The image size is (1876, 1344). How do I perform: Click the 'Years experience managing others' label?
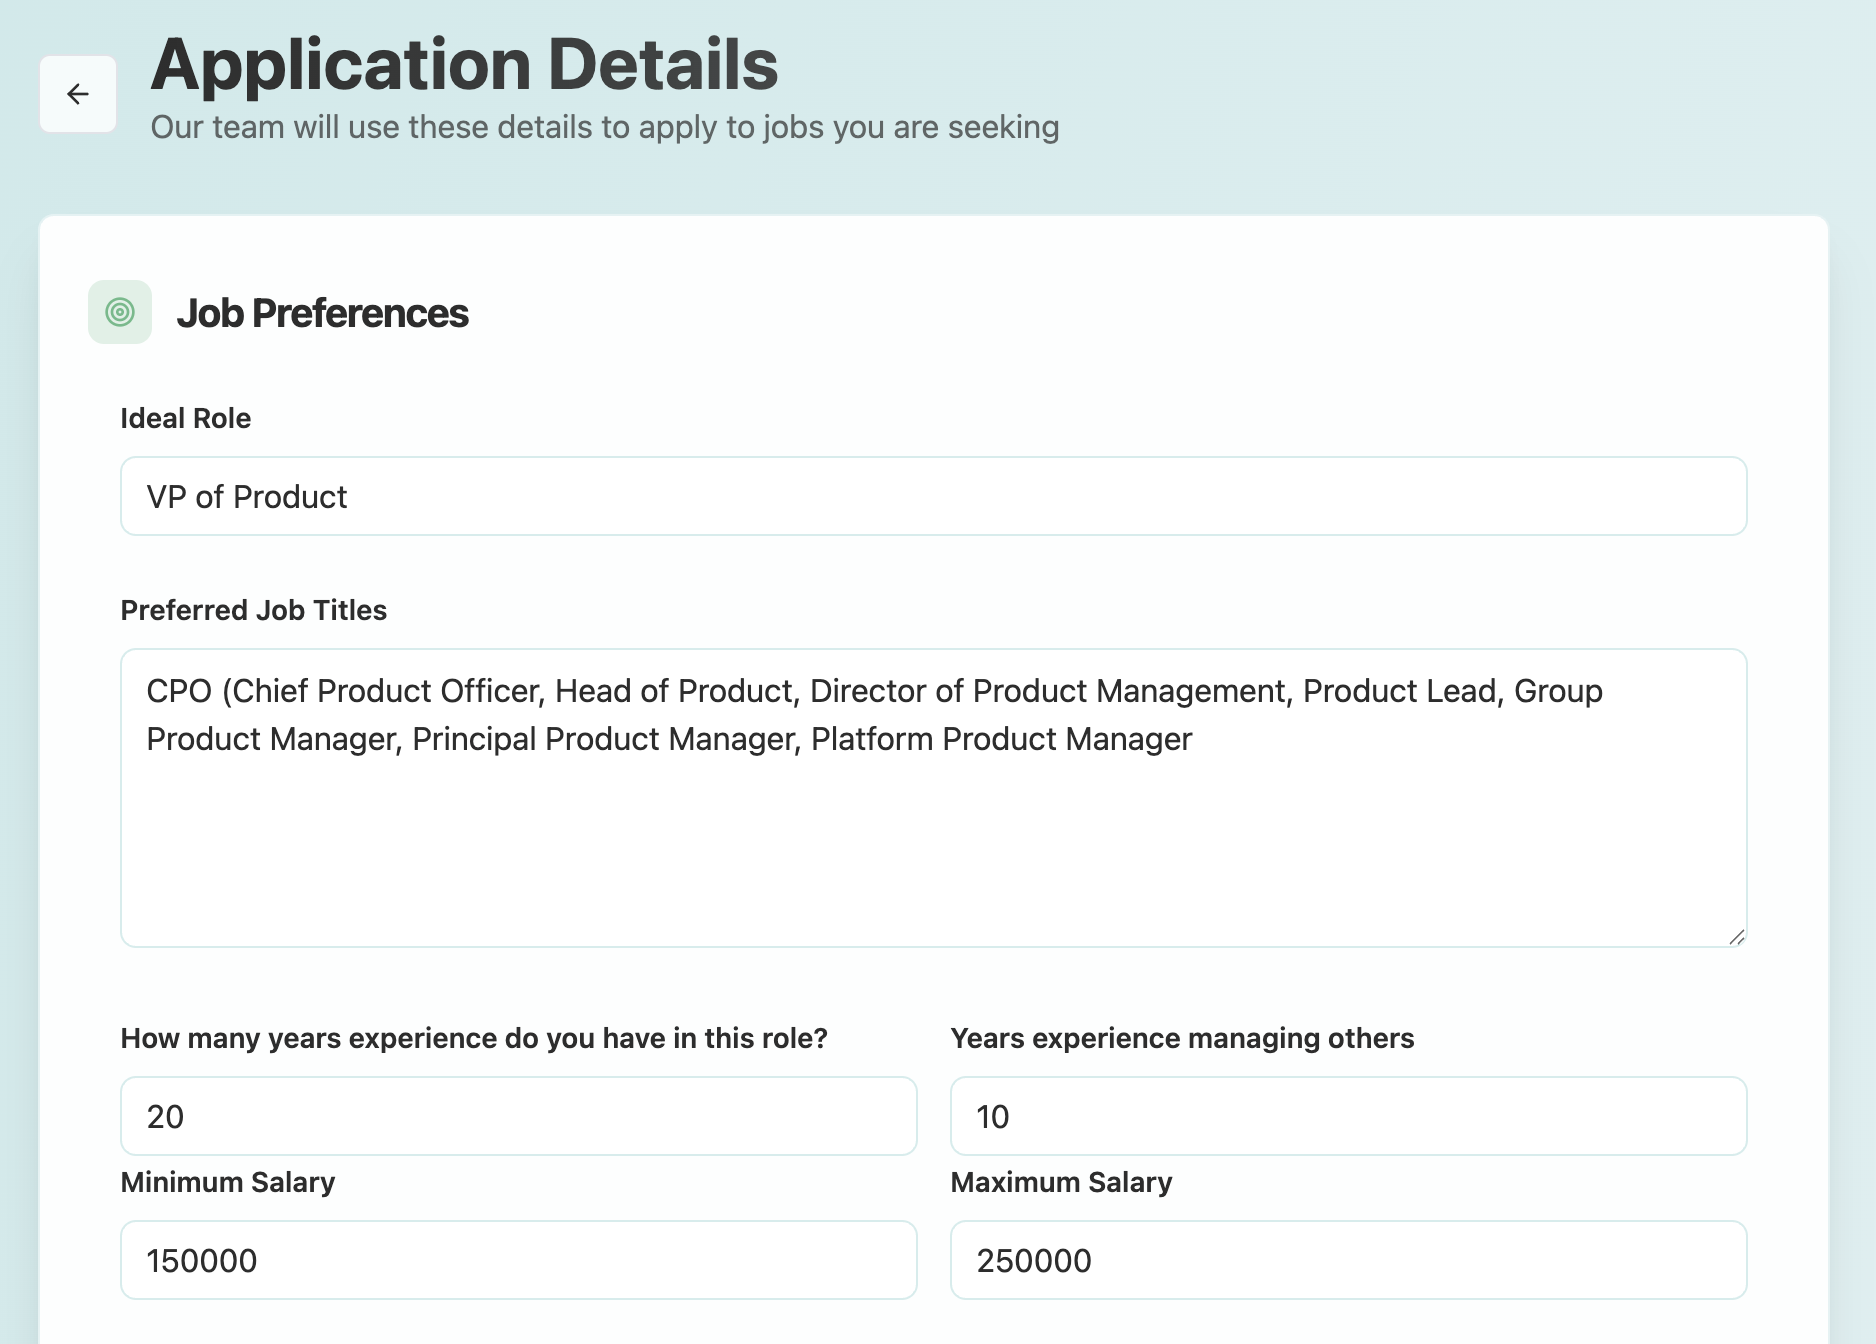pyautogui.click(x=1182, y=1038)
